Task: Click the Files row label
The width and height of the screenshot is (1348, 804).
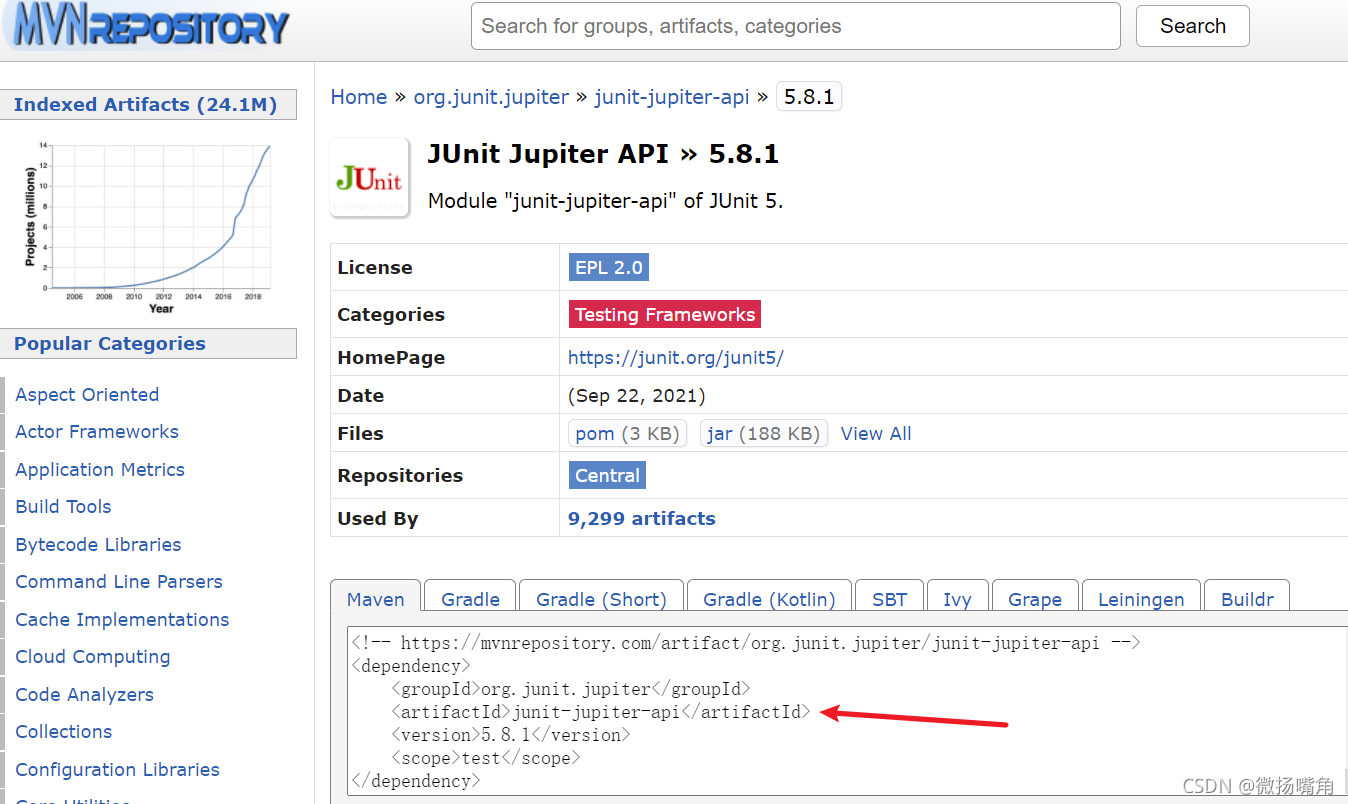Action: 361,433
